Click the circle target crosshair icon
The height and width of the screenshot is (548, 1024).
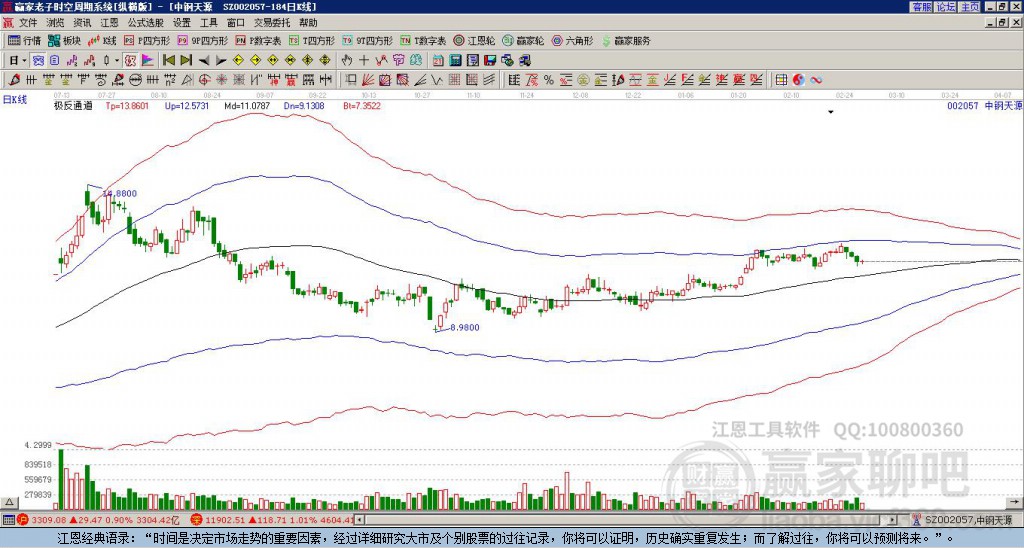tap(204, 80)
